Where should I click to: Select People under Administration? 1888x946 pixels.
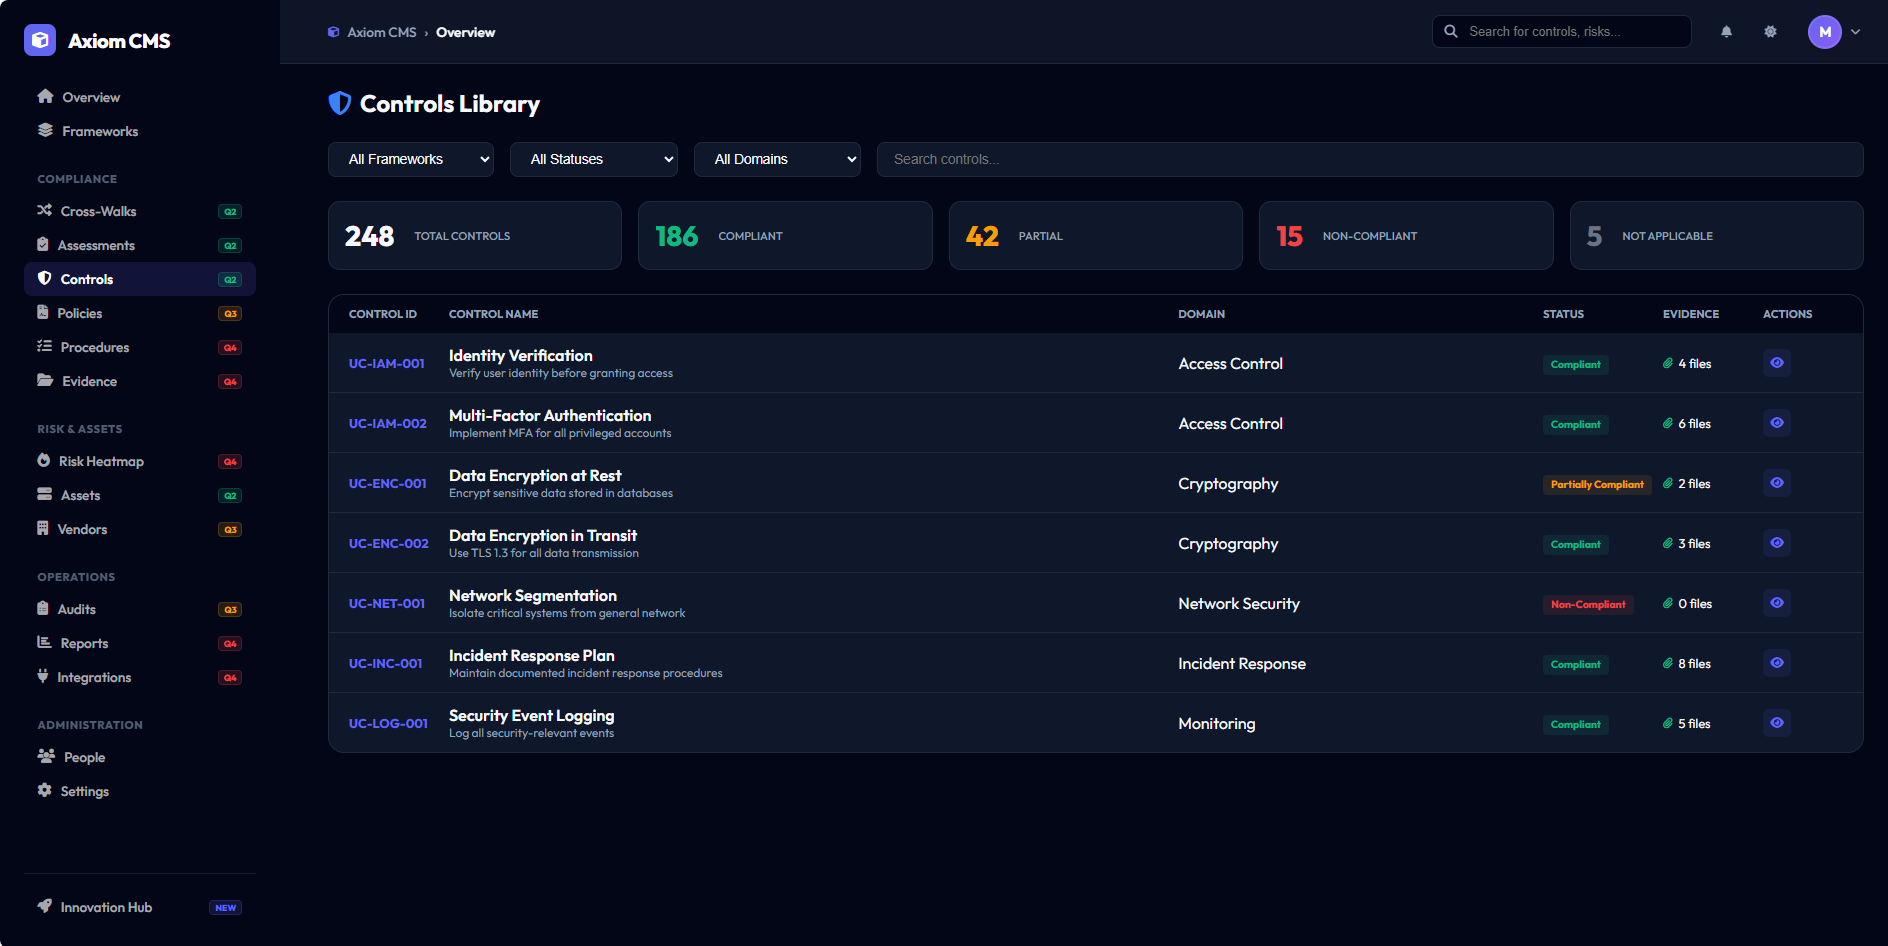point(84,757)
